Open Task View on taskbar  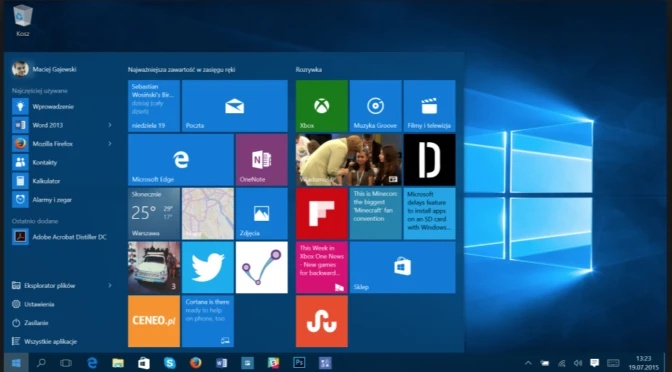pos(66,363)
